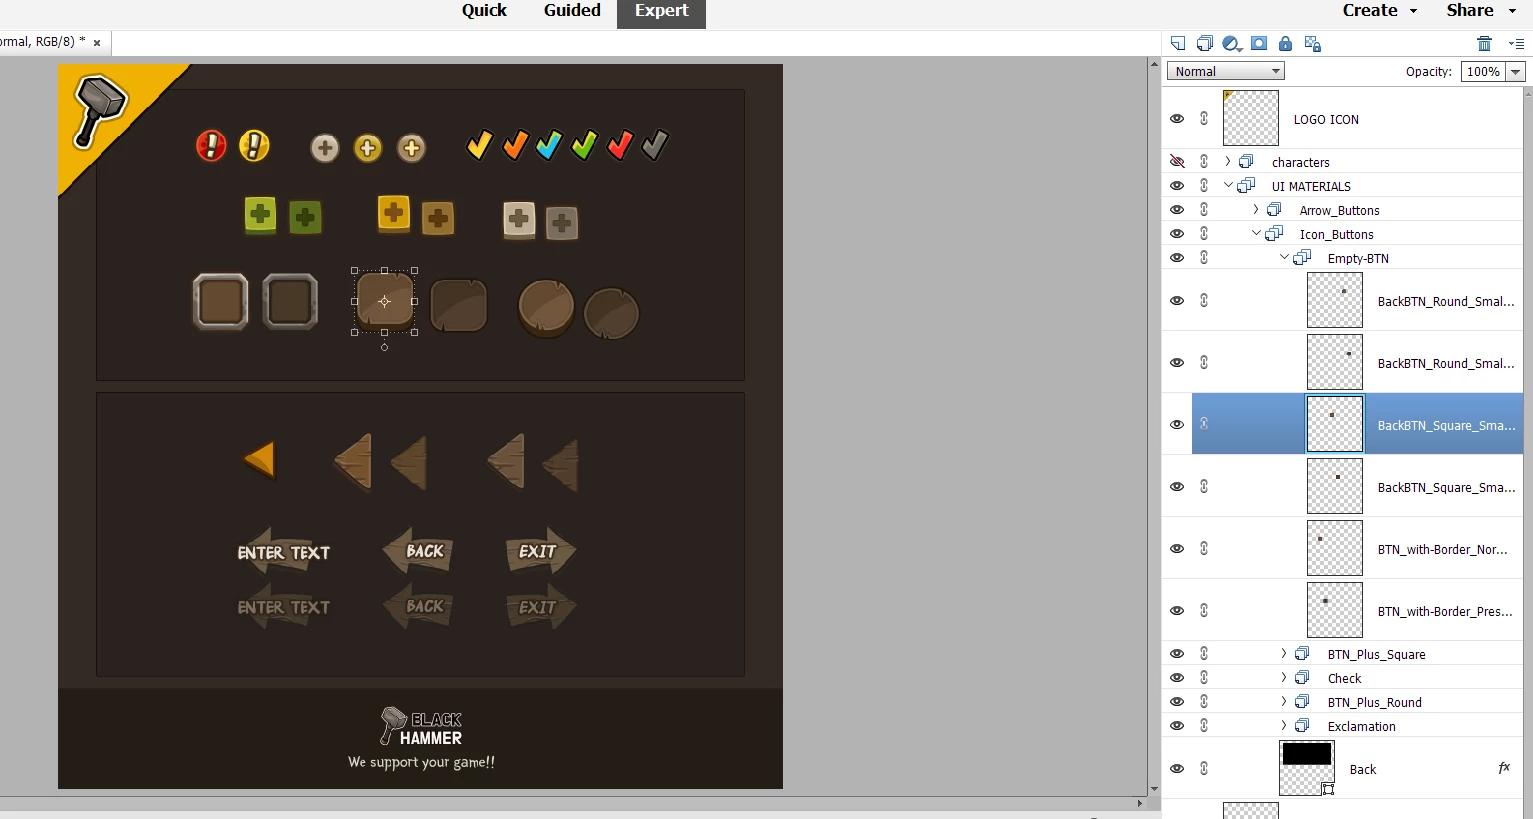1533x819 pixels.
Task: Click group icon of Icon_Buttons
Action: (x=1274, y=233)
